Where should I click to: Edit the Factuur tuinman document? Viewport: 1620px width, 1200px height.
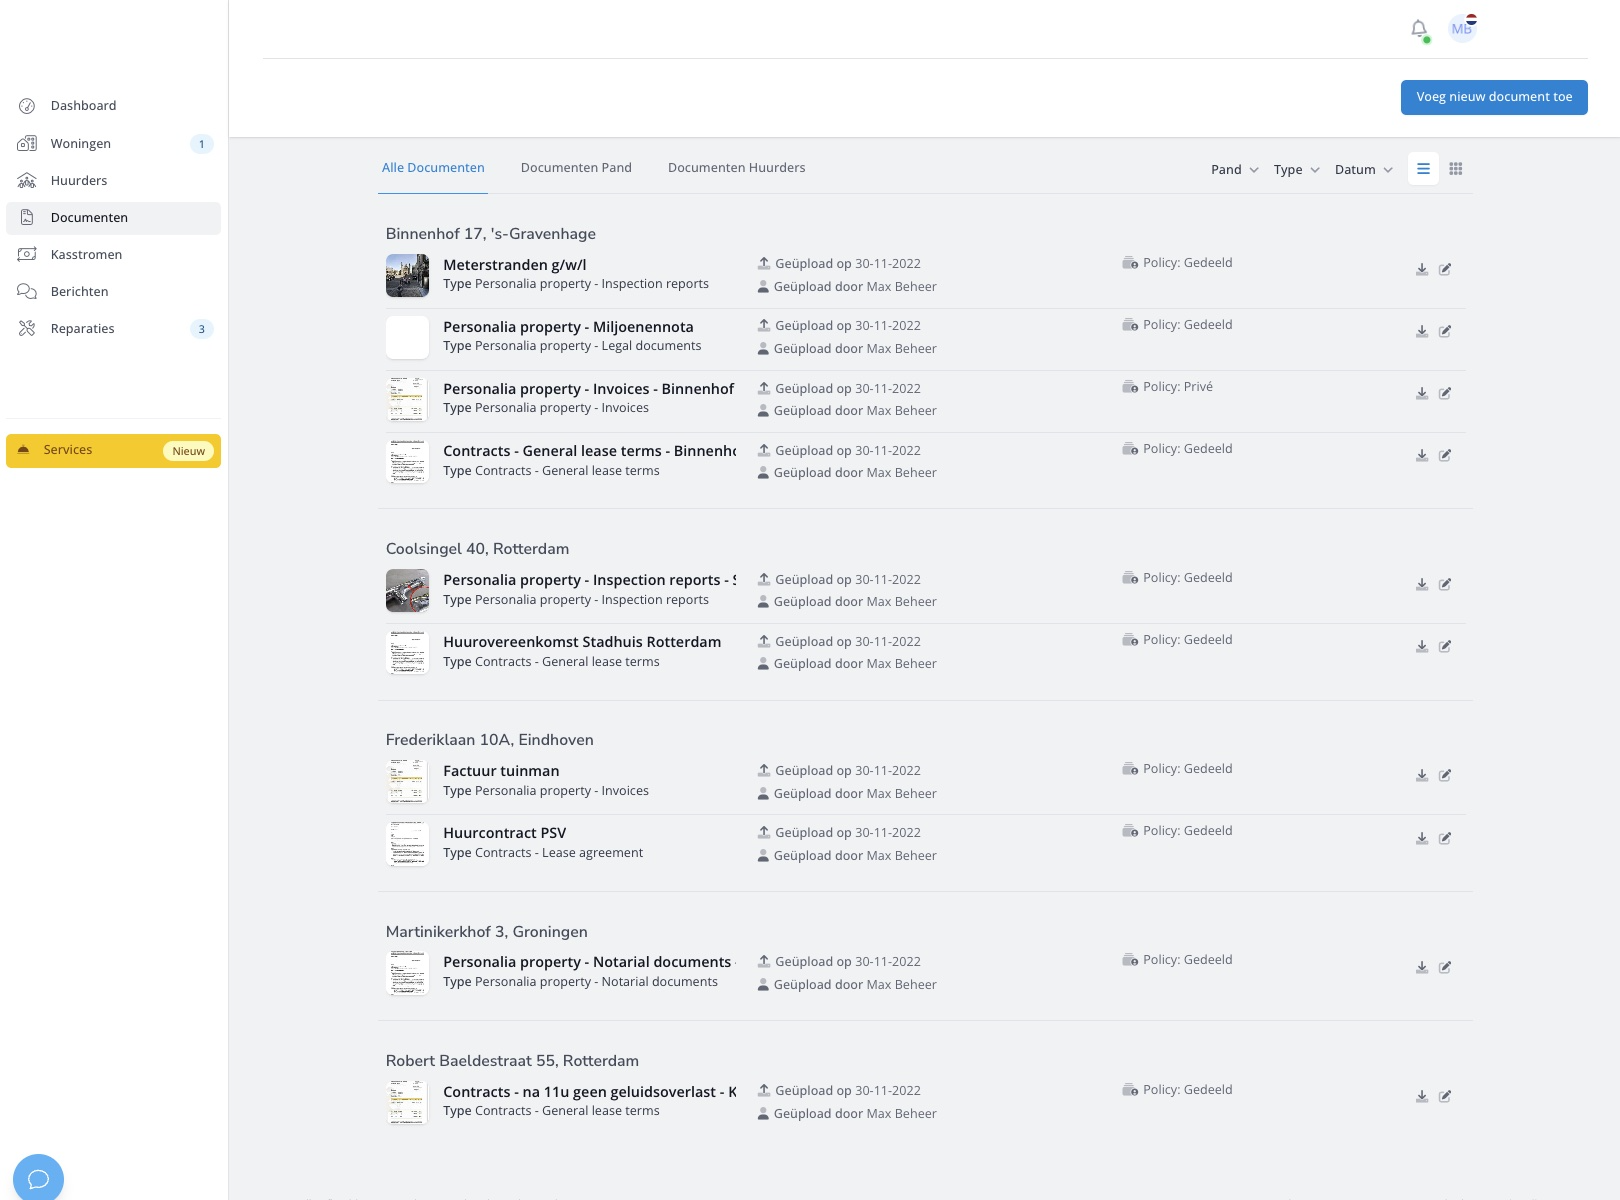pos(1445,776)
